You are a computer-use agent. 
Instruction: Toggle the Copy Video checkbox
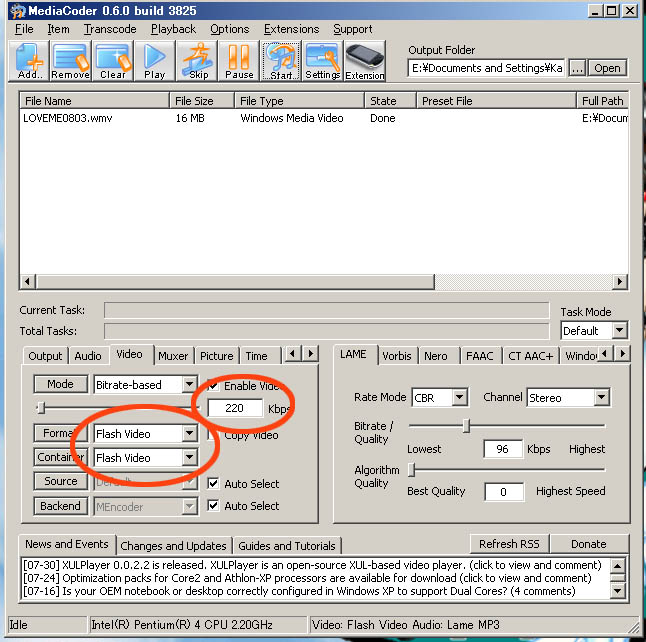212,434
